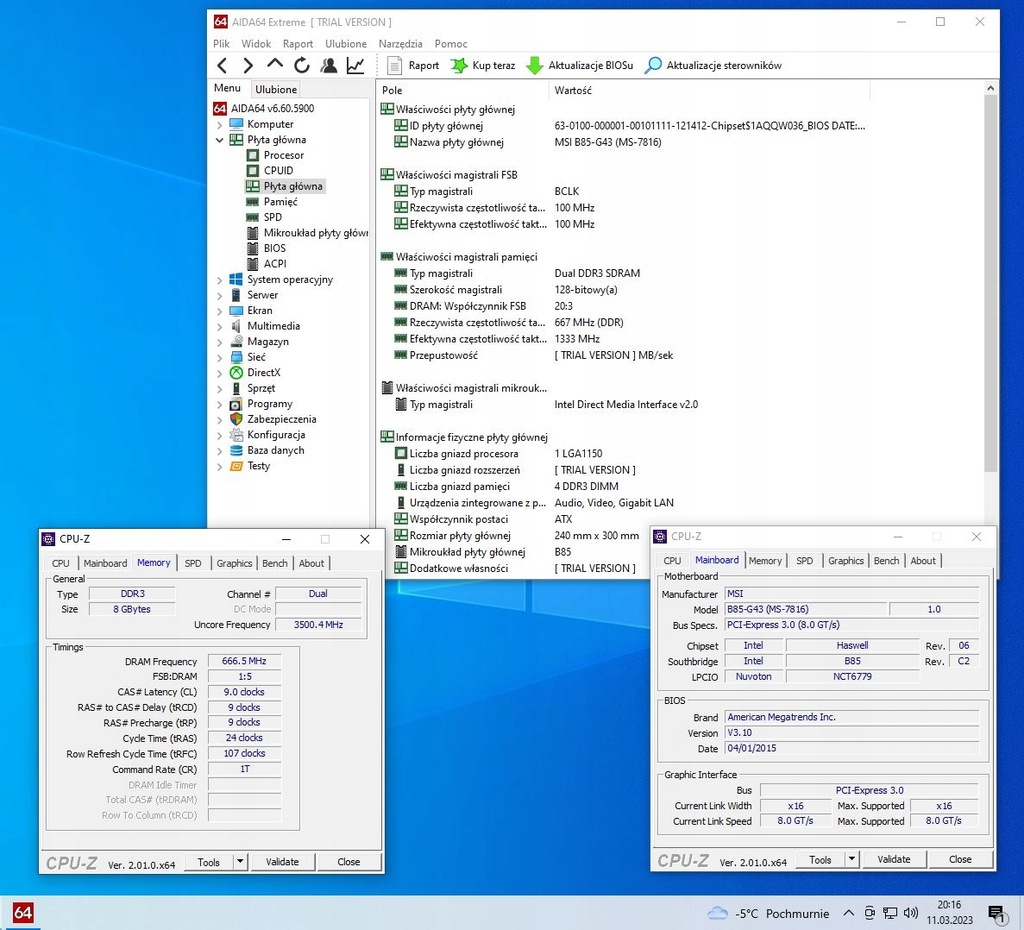Click the Refresh icon in AIDA64 toolbar
This screenshot has height=930, width=1024.
[x=302, y=66]
